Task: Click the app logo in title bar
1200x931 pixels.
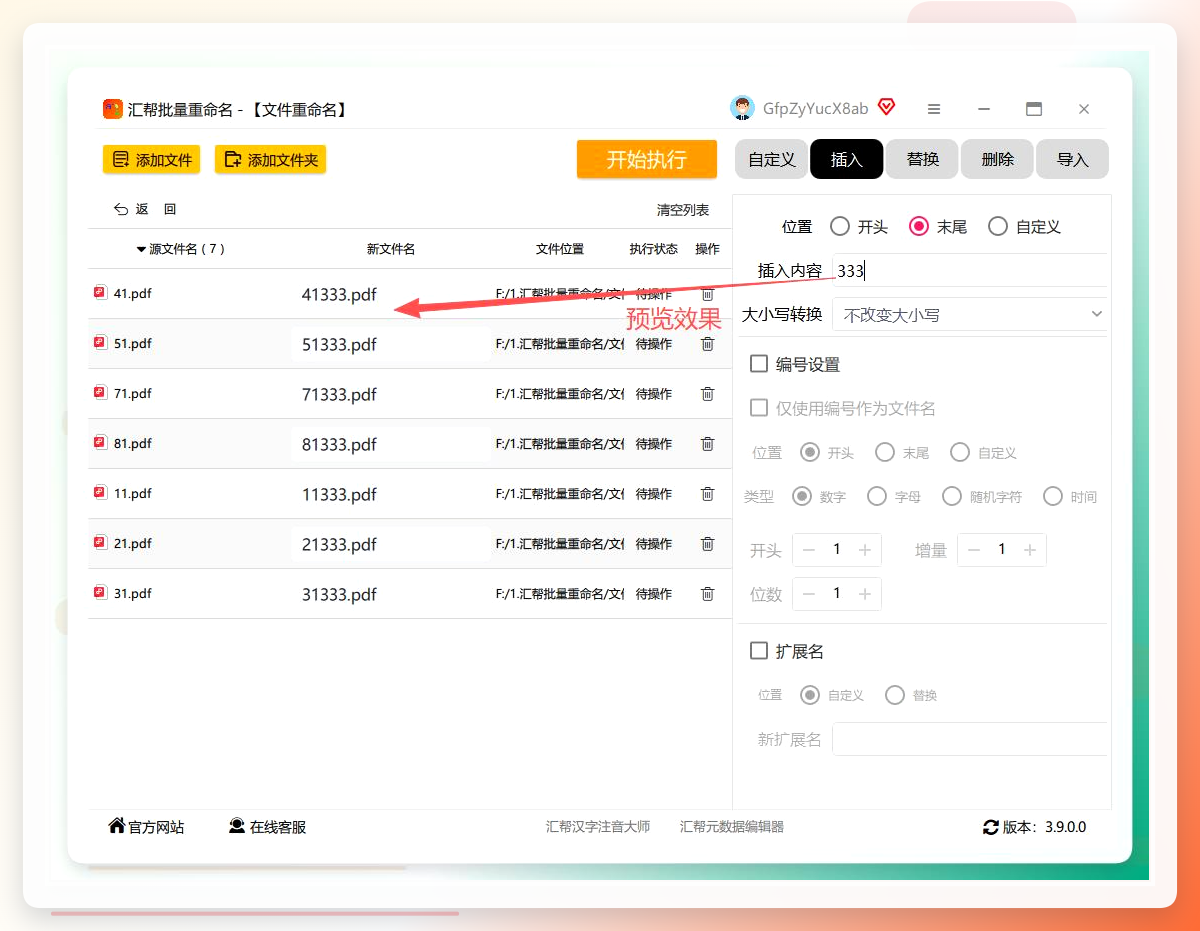Action: coord(113,109)
